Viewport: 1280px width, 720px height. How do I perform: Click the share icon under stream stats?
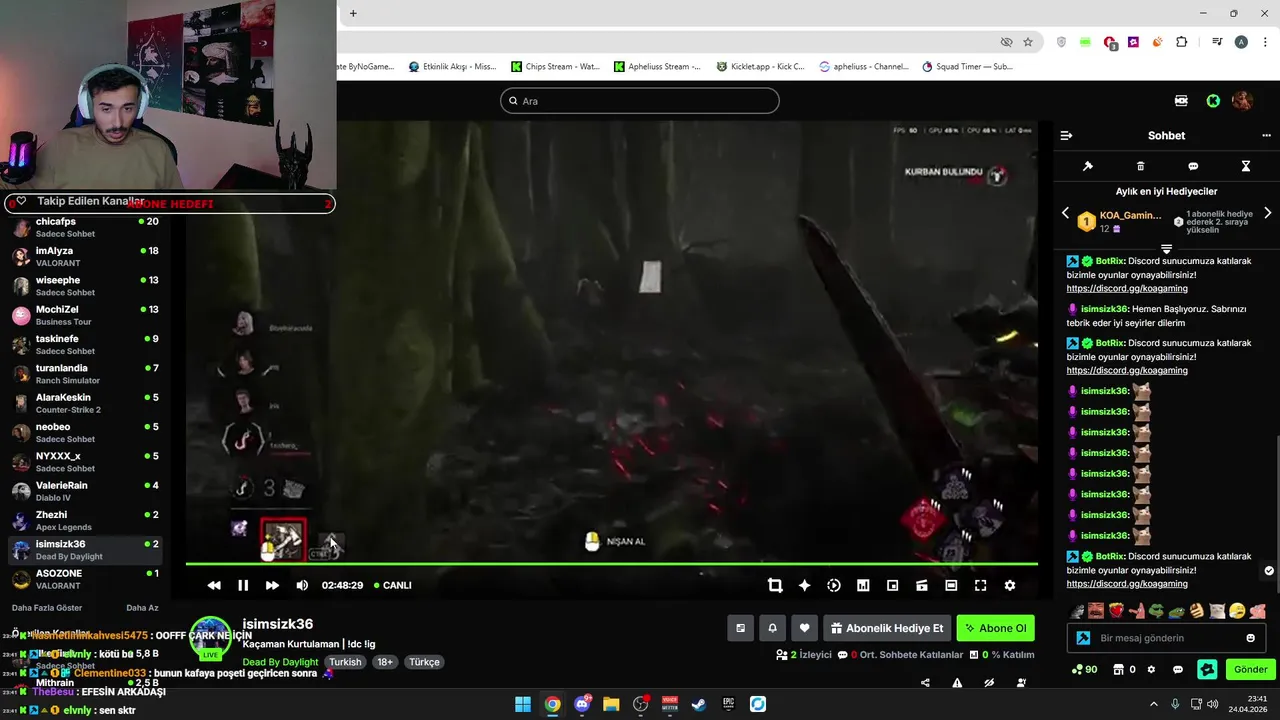pyautogui.click(x=925, y=683)
